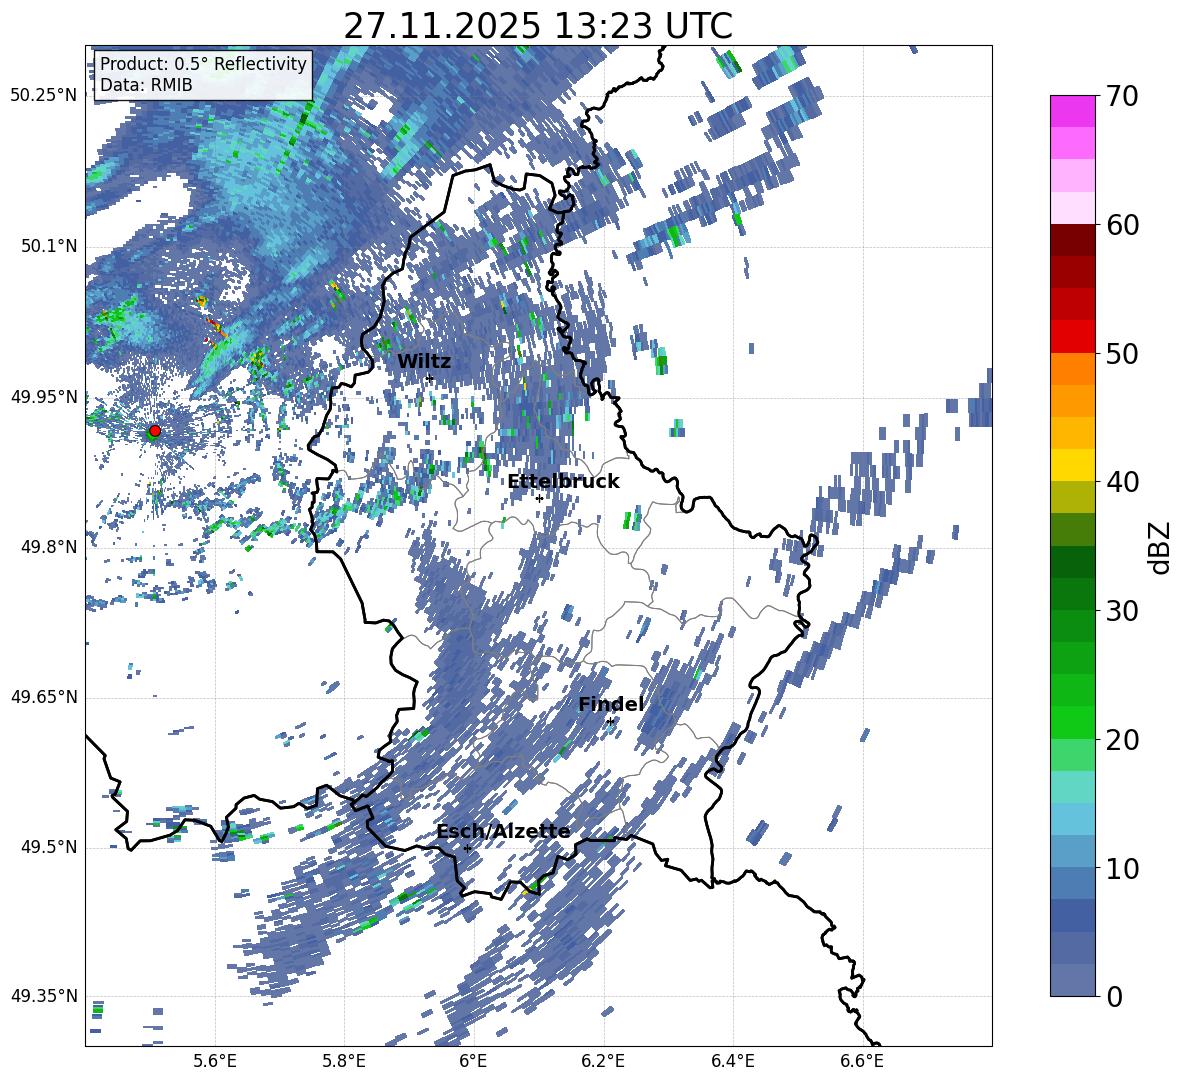
Task: Select the Wiltz city label
Action: (424, 362)
